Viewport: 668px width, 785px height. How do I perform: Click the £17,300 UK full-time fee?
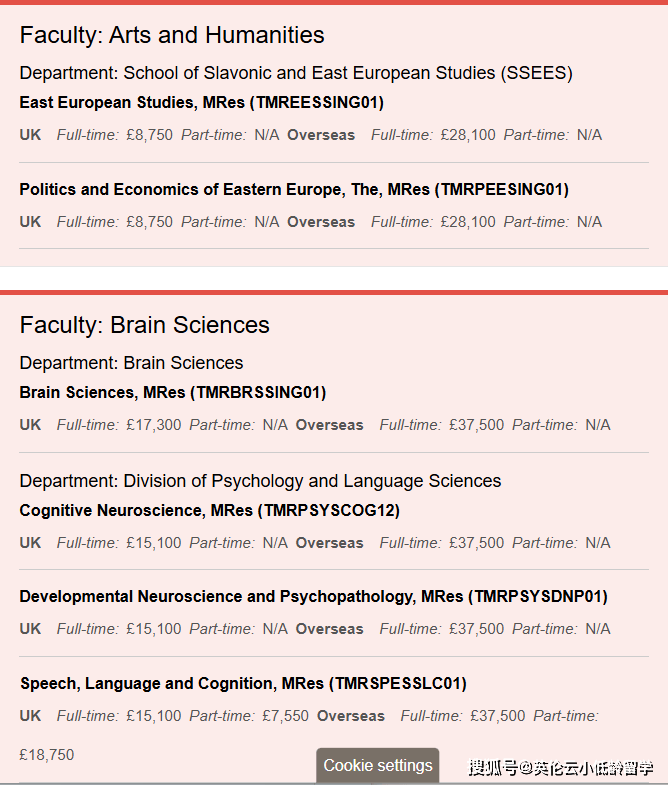[154, 425]
